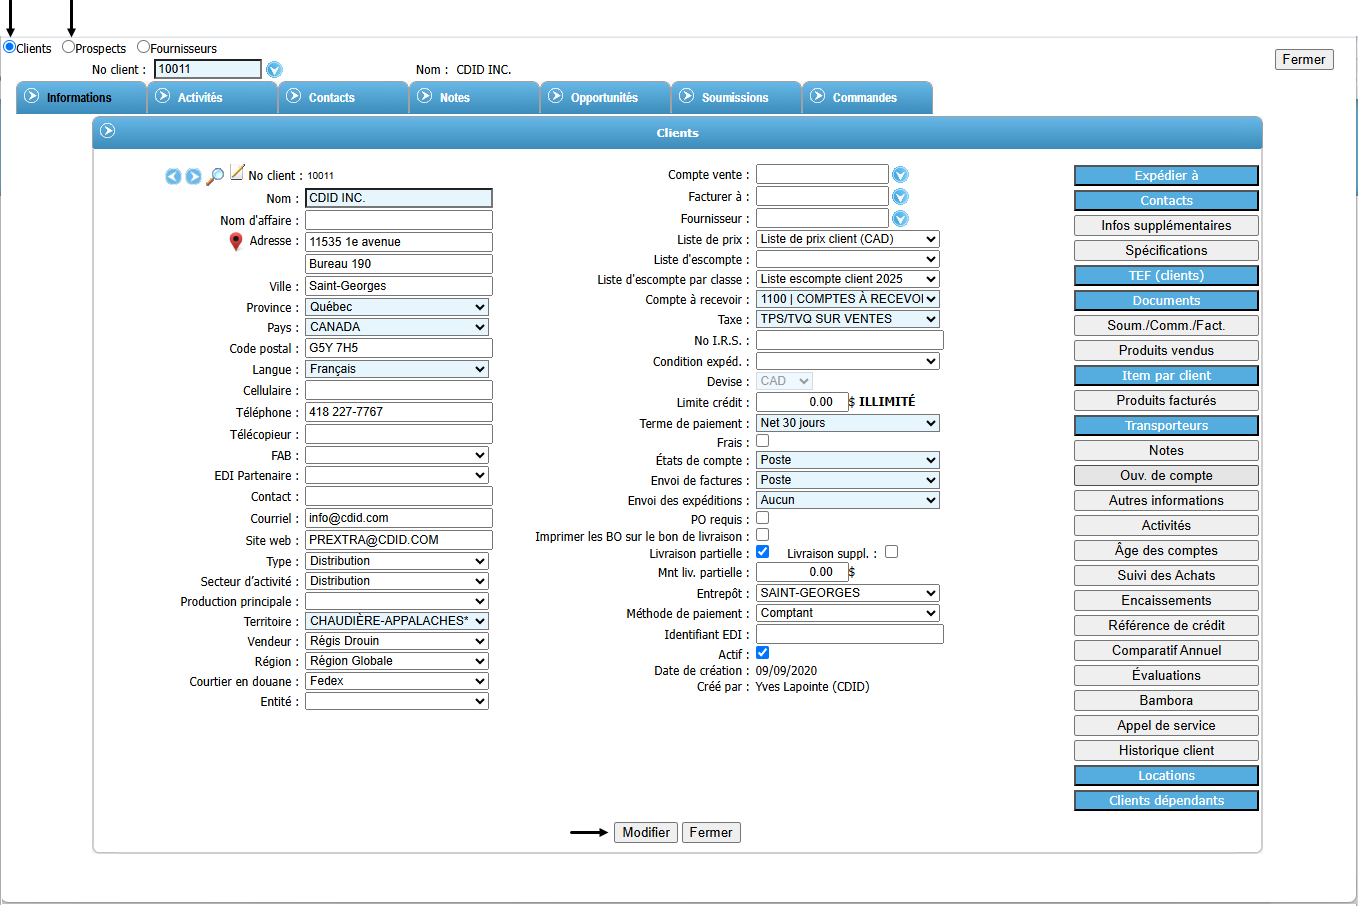Open the Facturer à lookup icon
Image resolution: width=1358 pixels, height=906 pixels.
click(900, 197)
